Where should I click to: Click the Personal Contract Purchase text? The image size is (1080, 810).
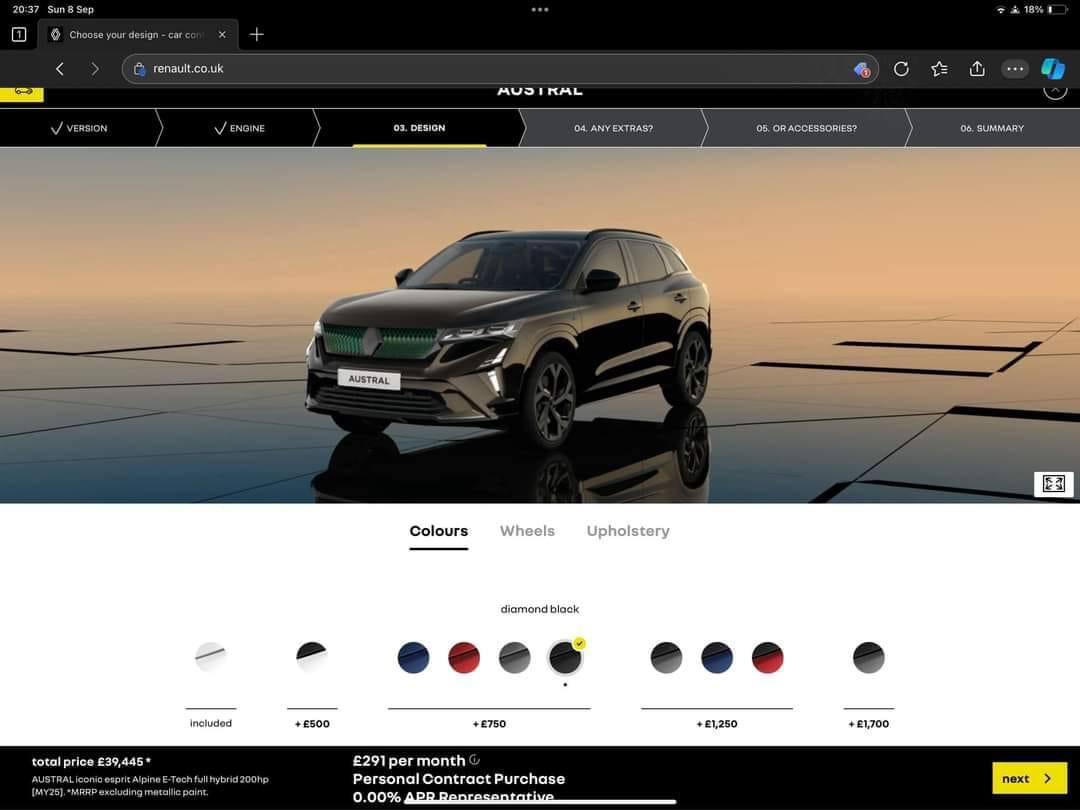tap(459, 779)
